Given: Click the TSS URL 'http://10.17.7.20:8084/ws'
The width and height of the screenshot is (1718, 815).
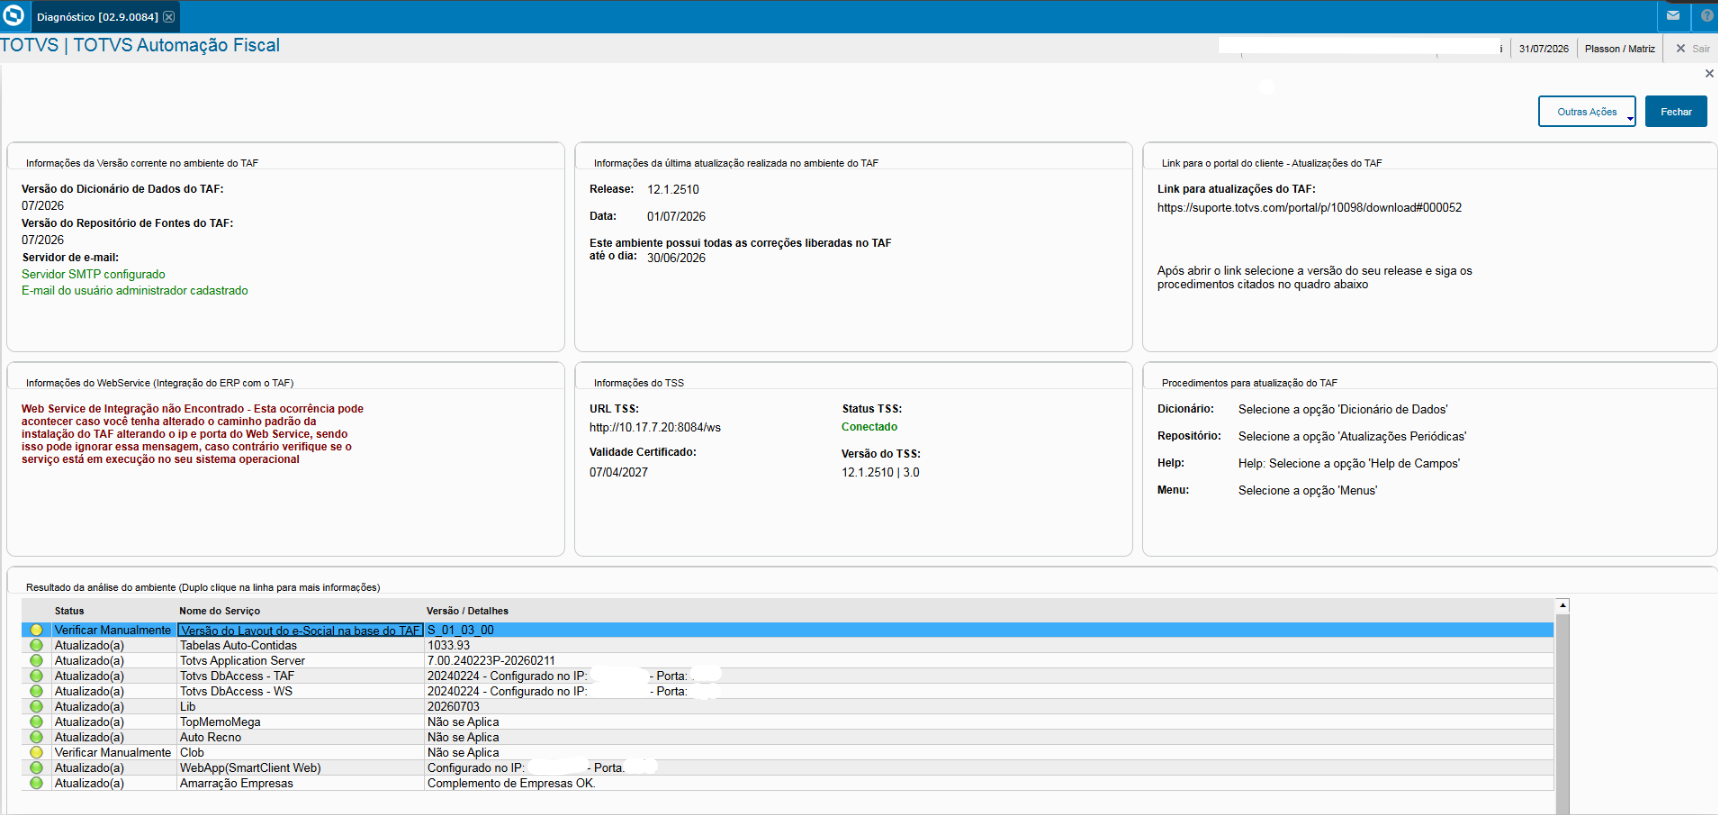Looking at the screenshot, I should pos(655,428).
